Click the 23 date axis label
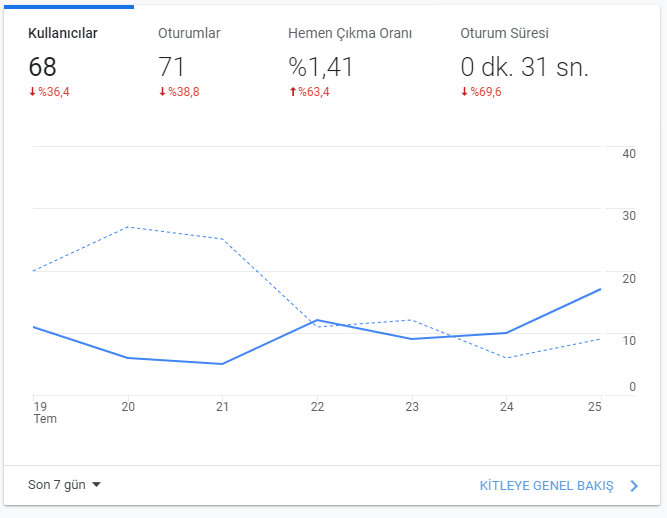This screenshot has height=518, width=667. [x=412, y=407]
